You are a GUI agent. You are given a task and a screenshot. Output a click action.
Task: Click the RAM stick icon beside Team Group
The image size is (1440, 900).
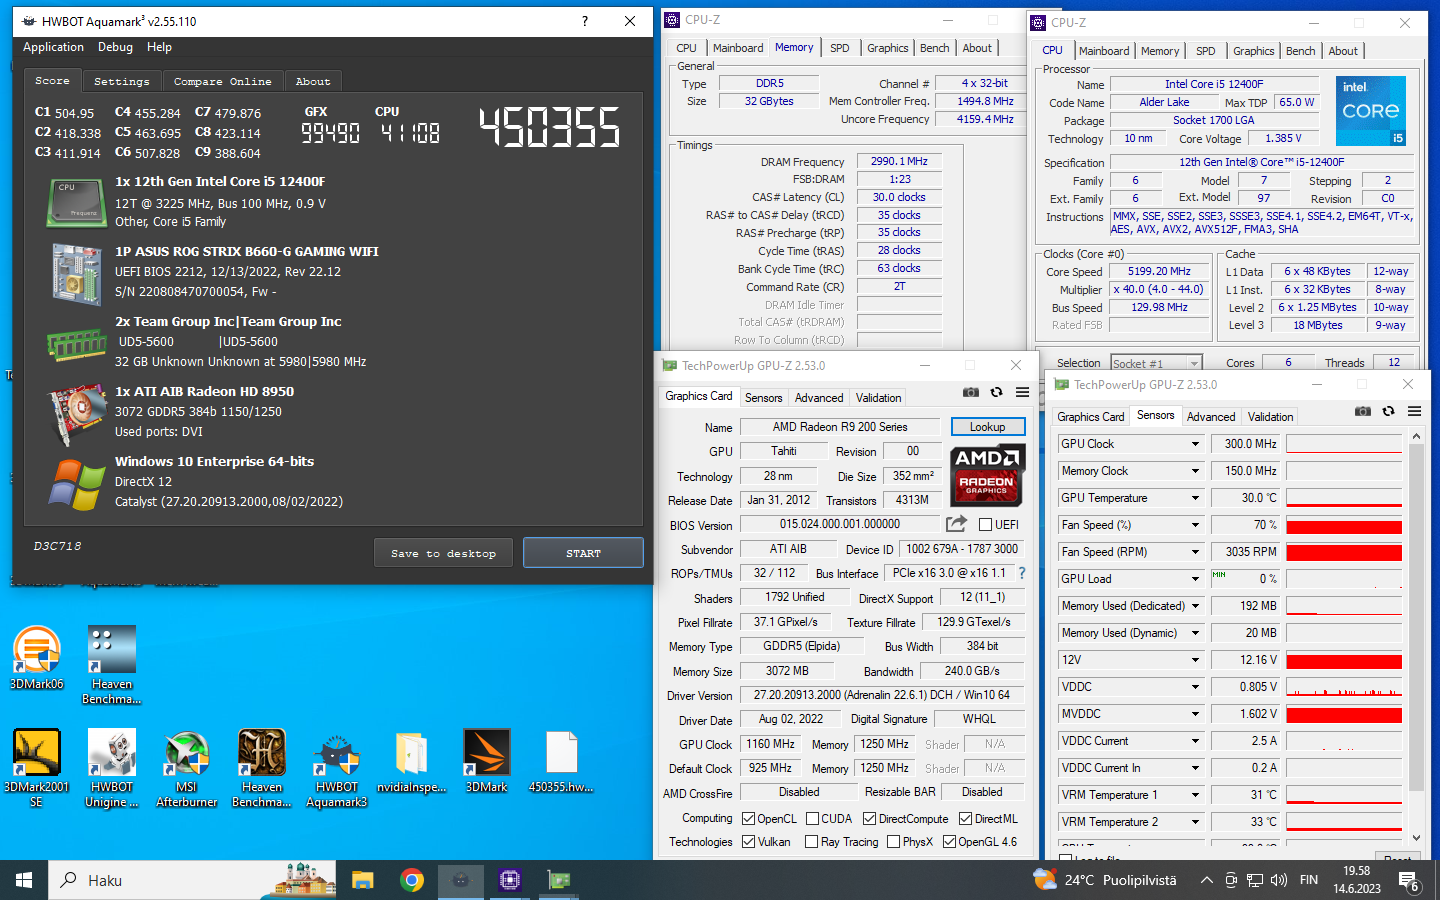point(76,346)
